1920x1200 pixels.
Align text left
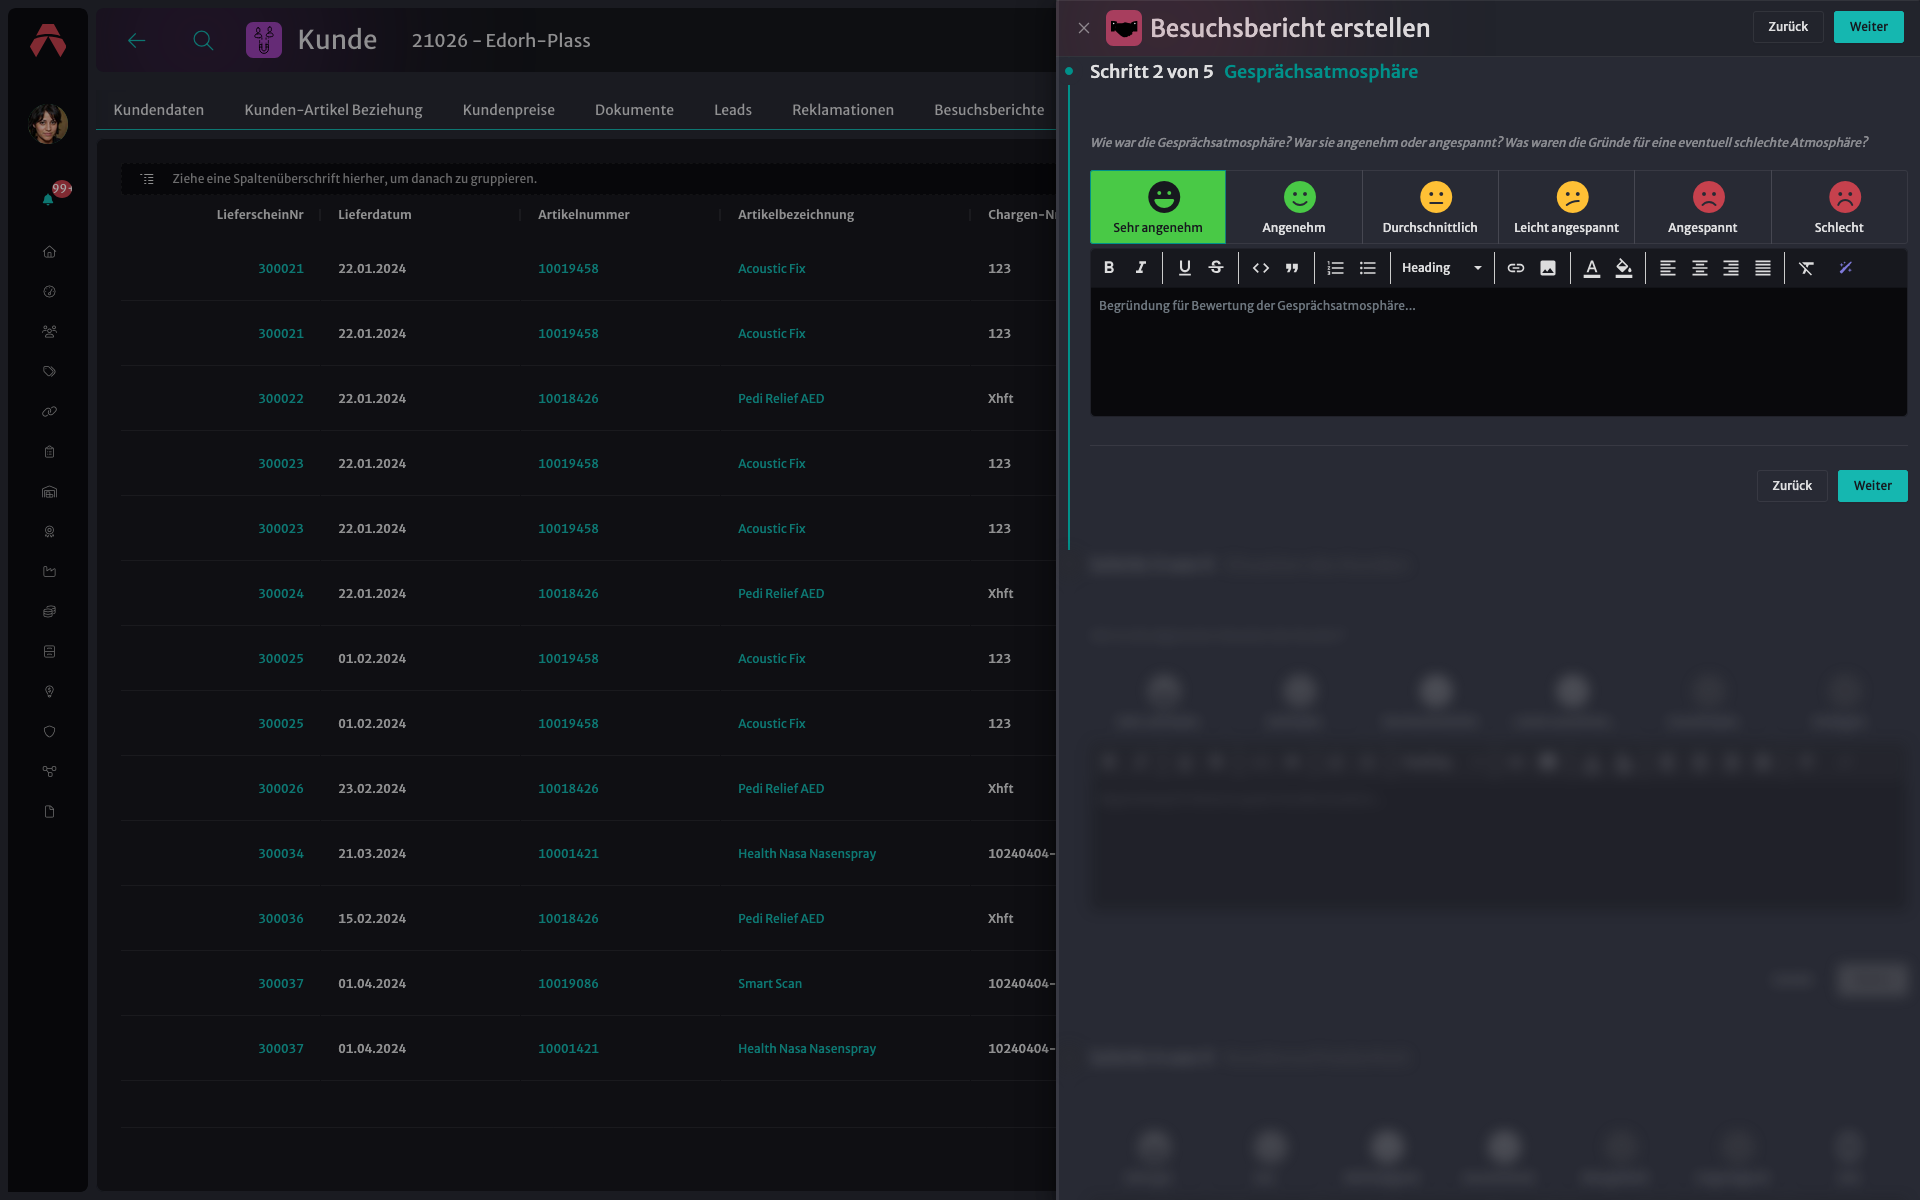(x=1667, y=268)
